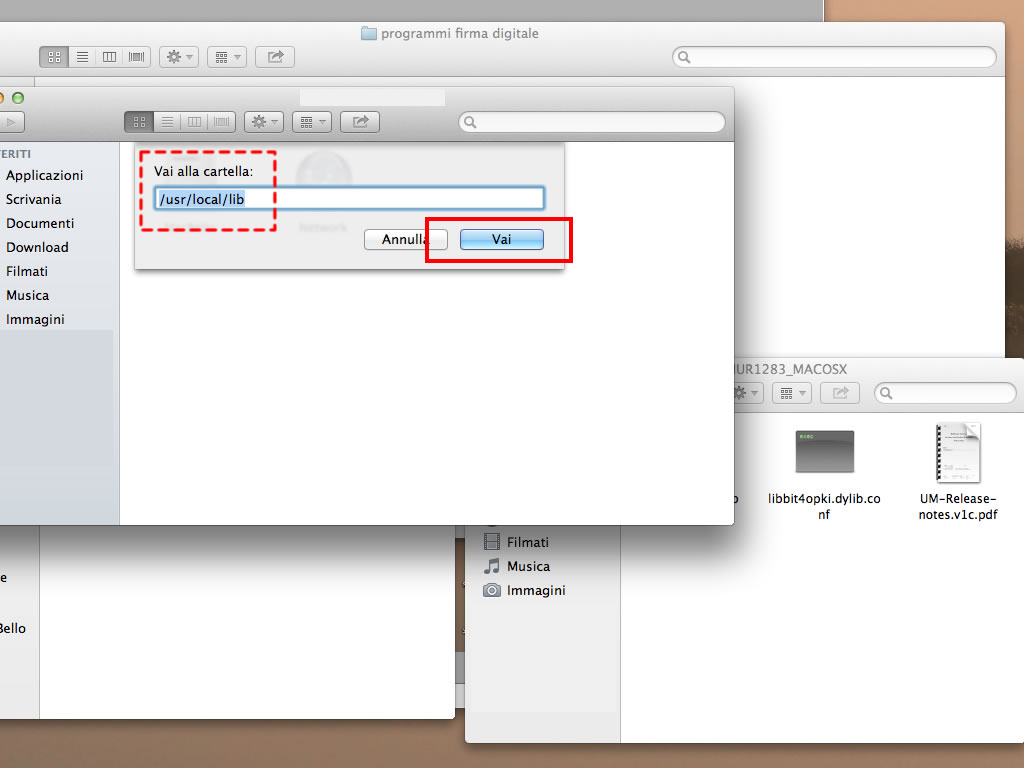Select Immagini with the camera icon

[x=535, y=590]
